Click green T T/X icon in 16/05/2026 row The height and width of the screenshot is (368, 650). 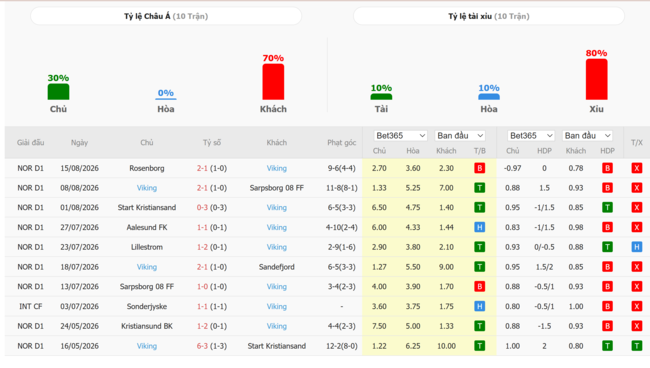(x=637, y=346)
